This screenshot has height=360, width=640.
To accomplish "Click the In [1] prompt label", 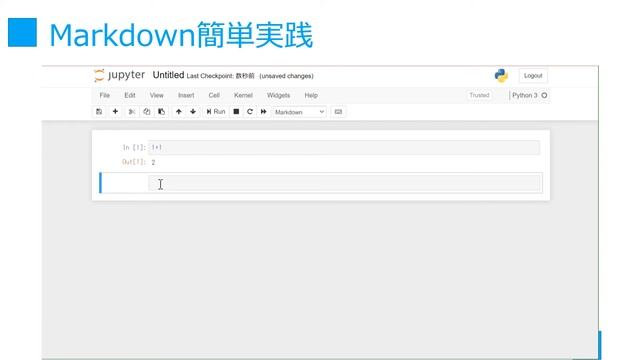I will coord(134,147).
